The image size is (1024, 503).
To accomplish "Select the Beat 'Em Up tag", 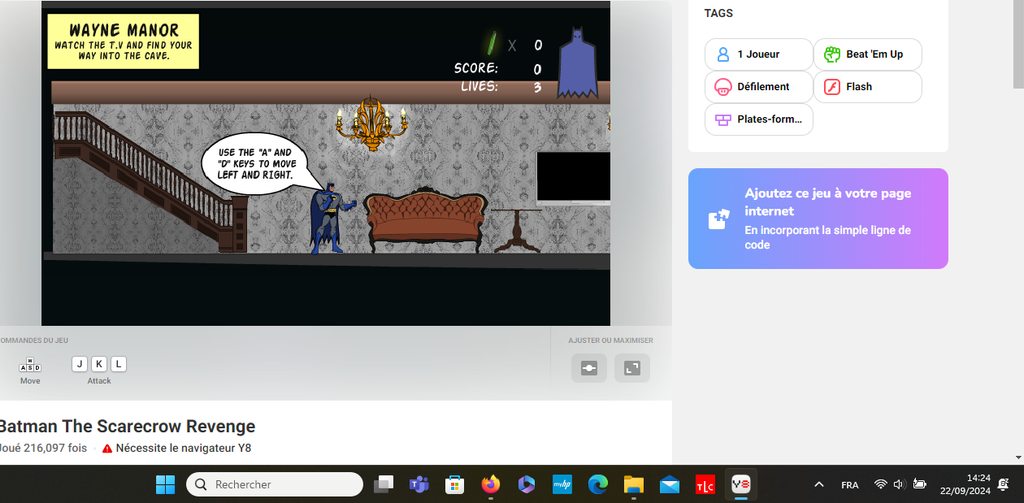I will [866, 54].
